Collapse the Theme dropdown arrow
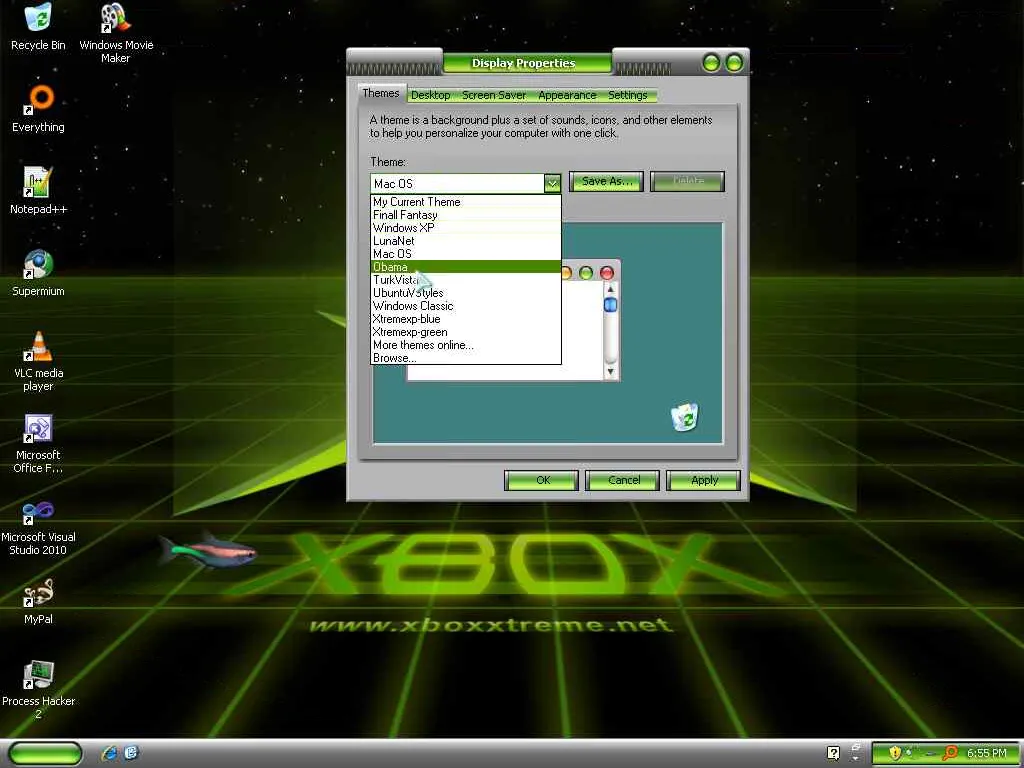This screenshot has width=1024, height=768. [x=552, y=184]
